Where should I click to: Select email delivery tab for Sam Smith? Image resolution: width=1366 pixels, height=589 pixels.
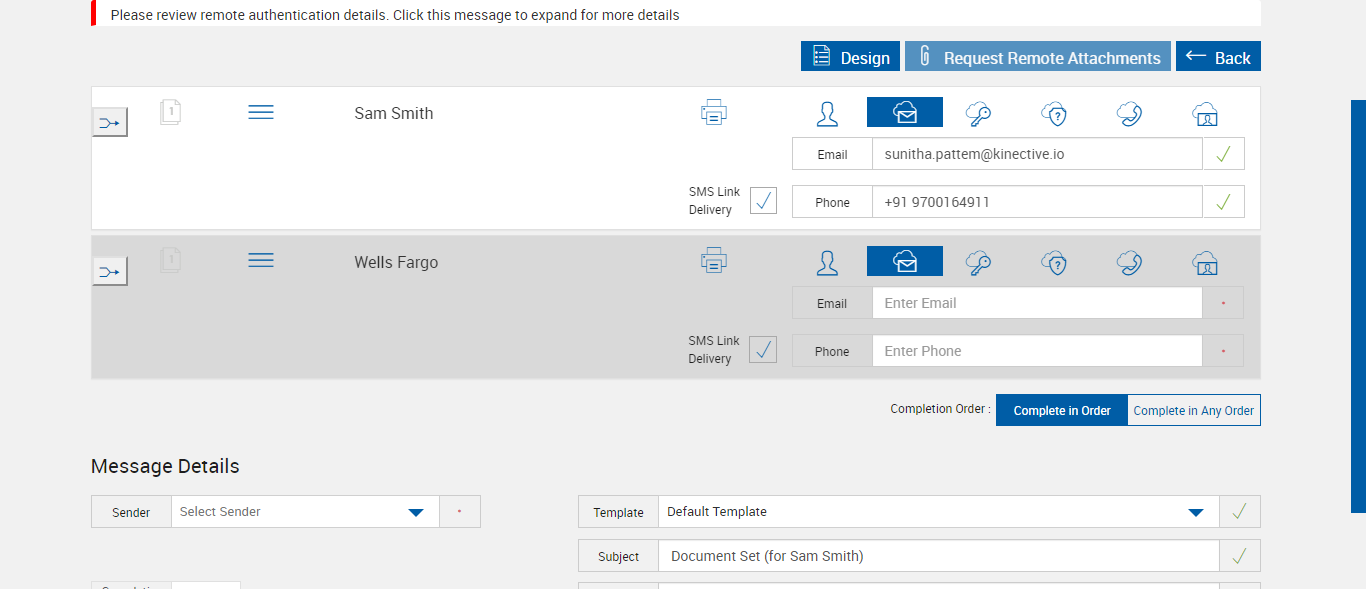click(x=905, y=113)
